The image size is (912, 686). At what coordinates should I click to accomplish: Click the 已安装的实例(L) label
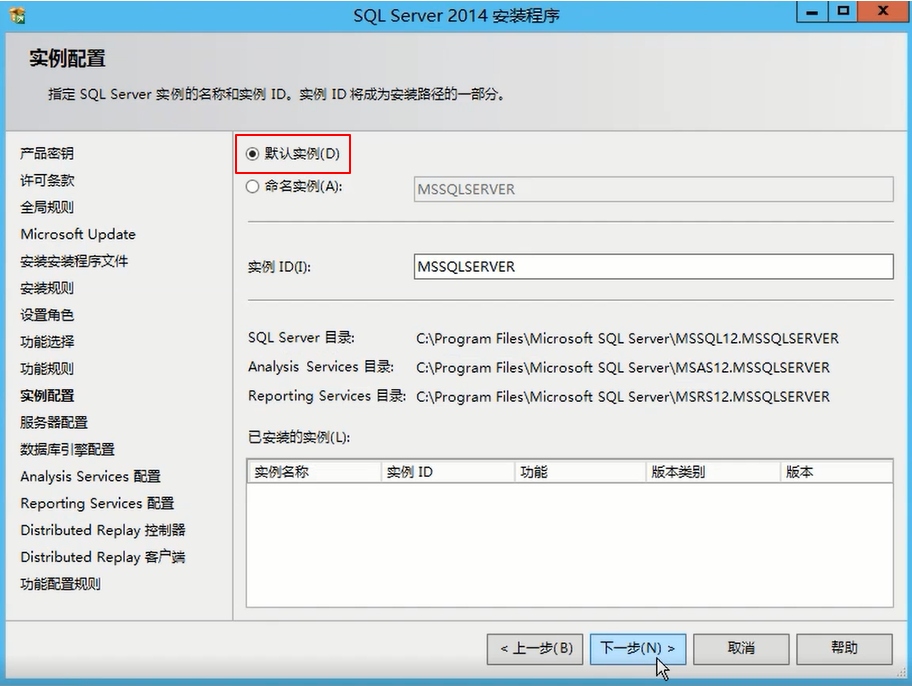click(299, 438)
